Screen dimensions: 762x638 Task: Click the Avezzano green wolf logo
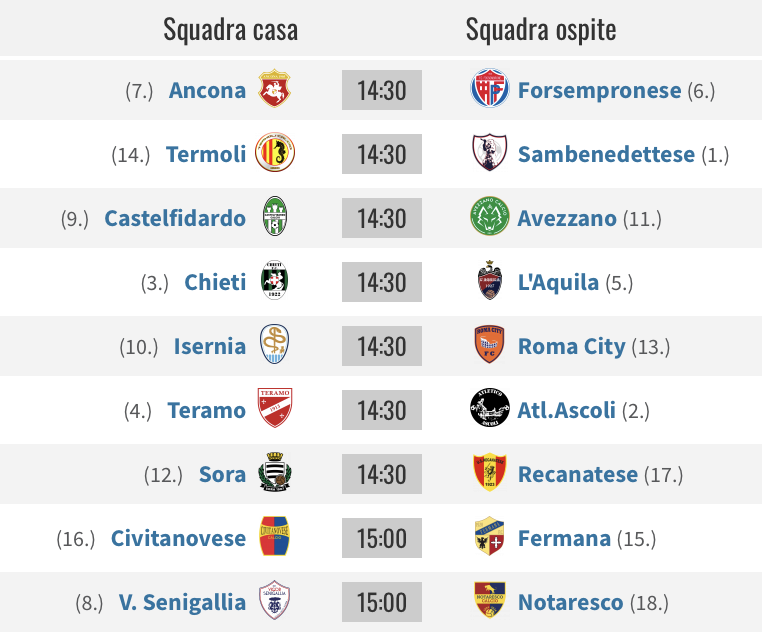coord(490,216)
